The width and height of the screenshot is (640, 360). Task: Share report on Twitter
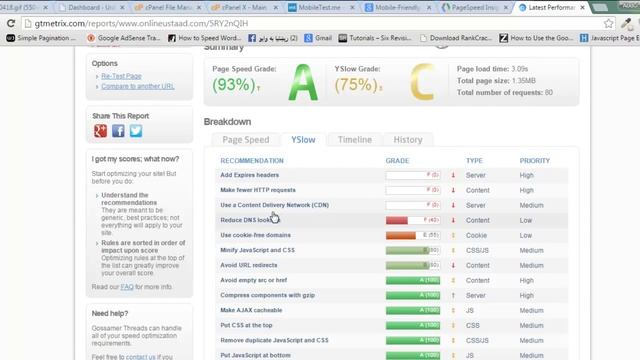(136, 131)
